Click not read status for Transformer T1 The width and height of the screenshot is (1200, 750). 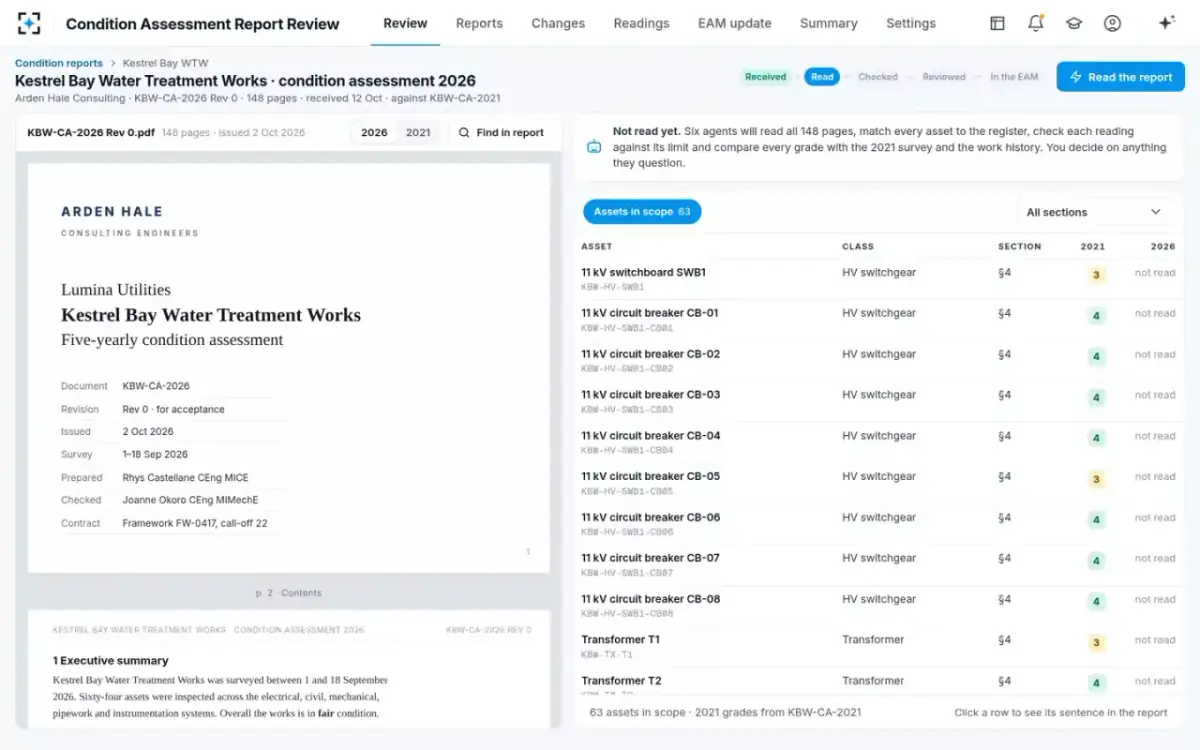pos(1155,640)
